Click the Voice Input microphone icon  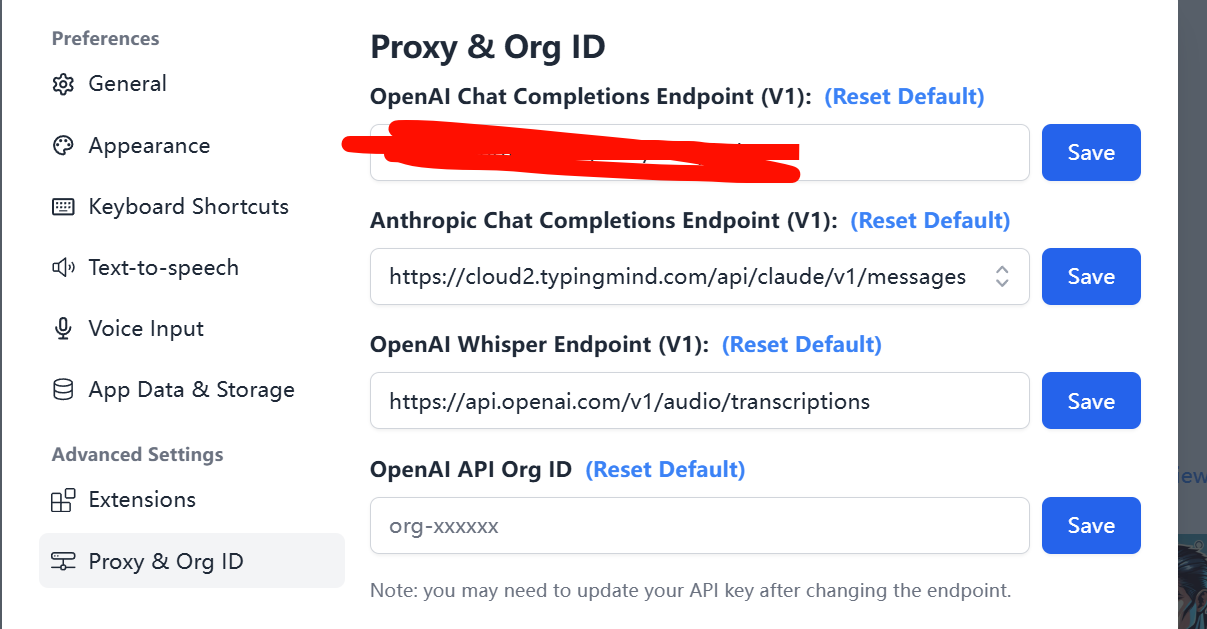point(63,329)
